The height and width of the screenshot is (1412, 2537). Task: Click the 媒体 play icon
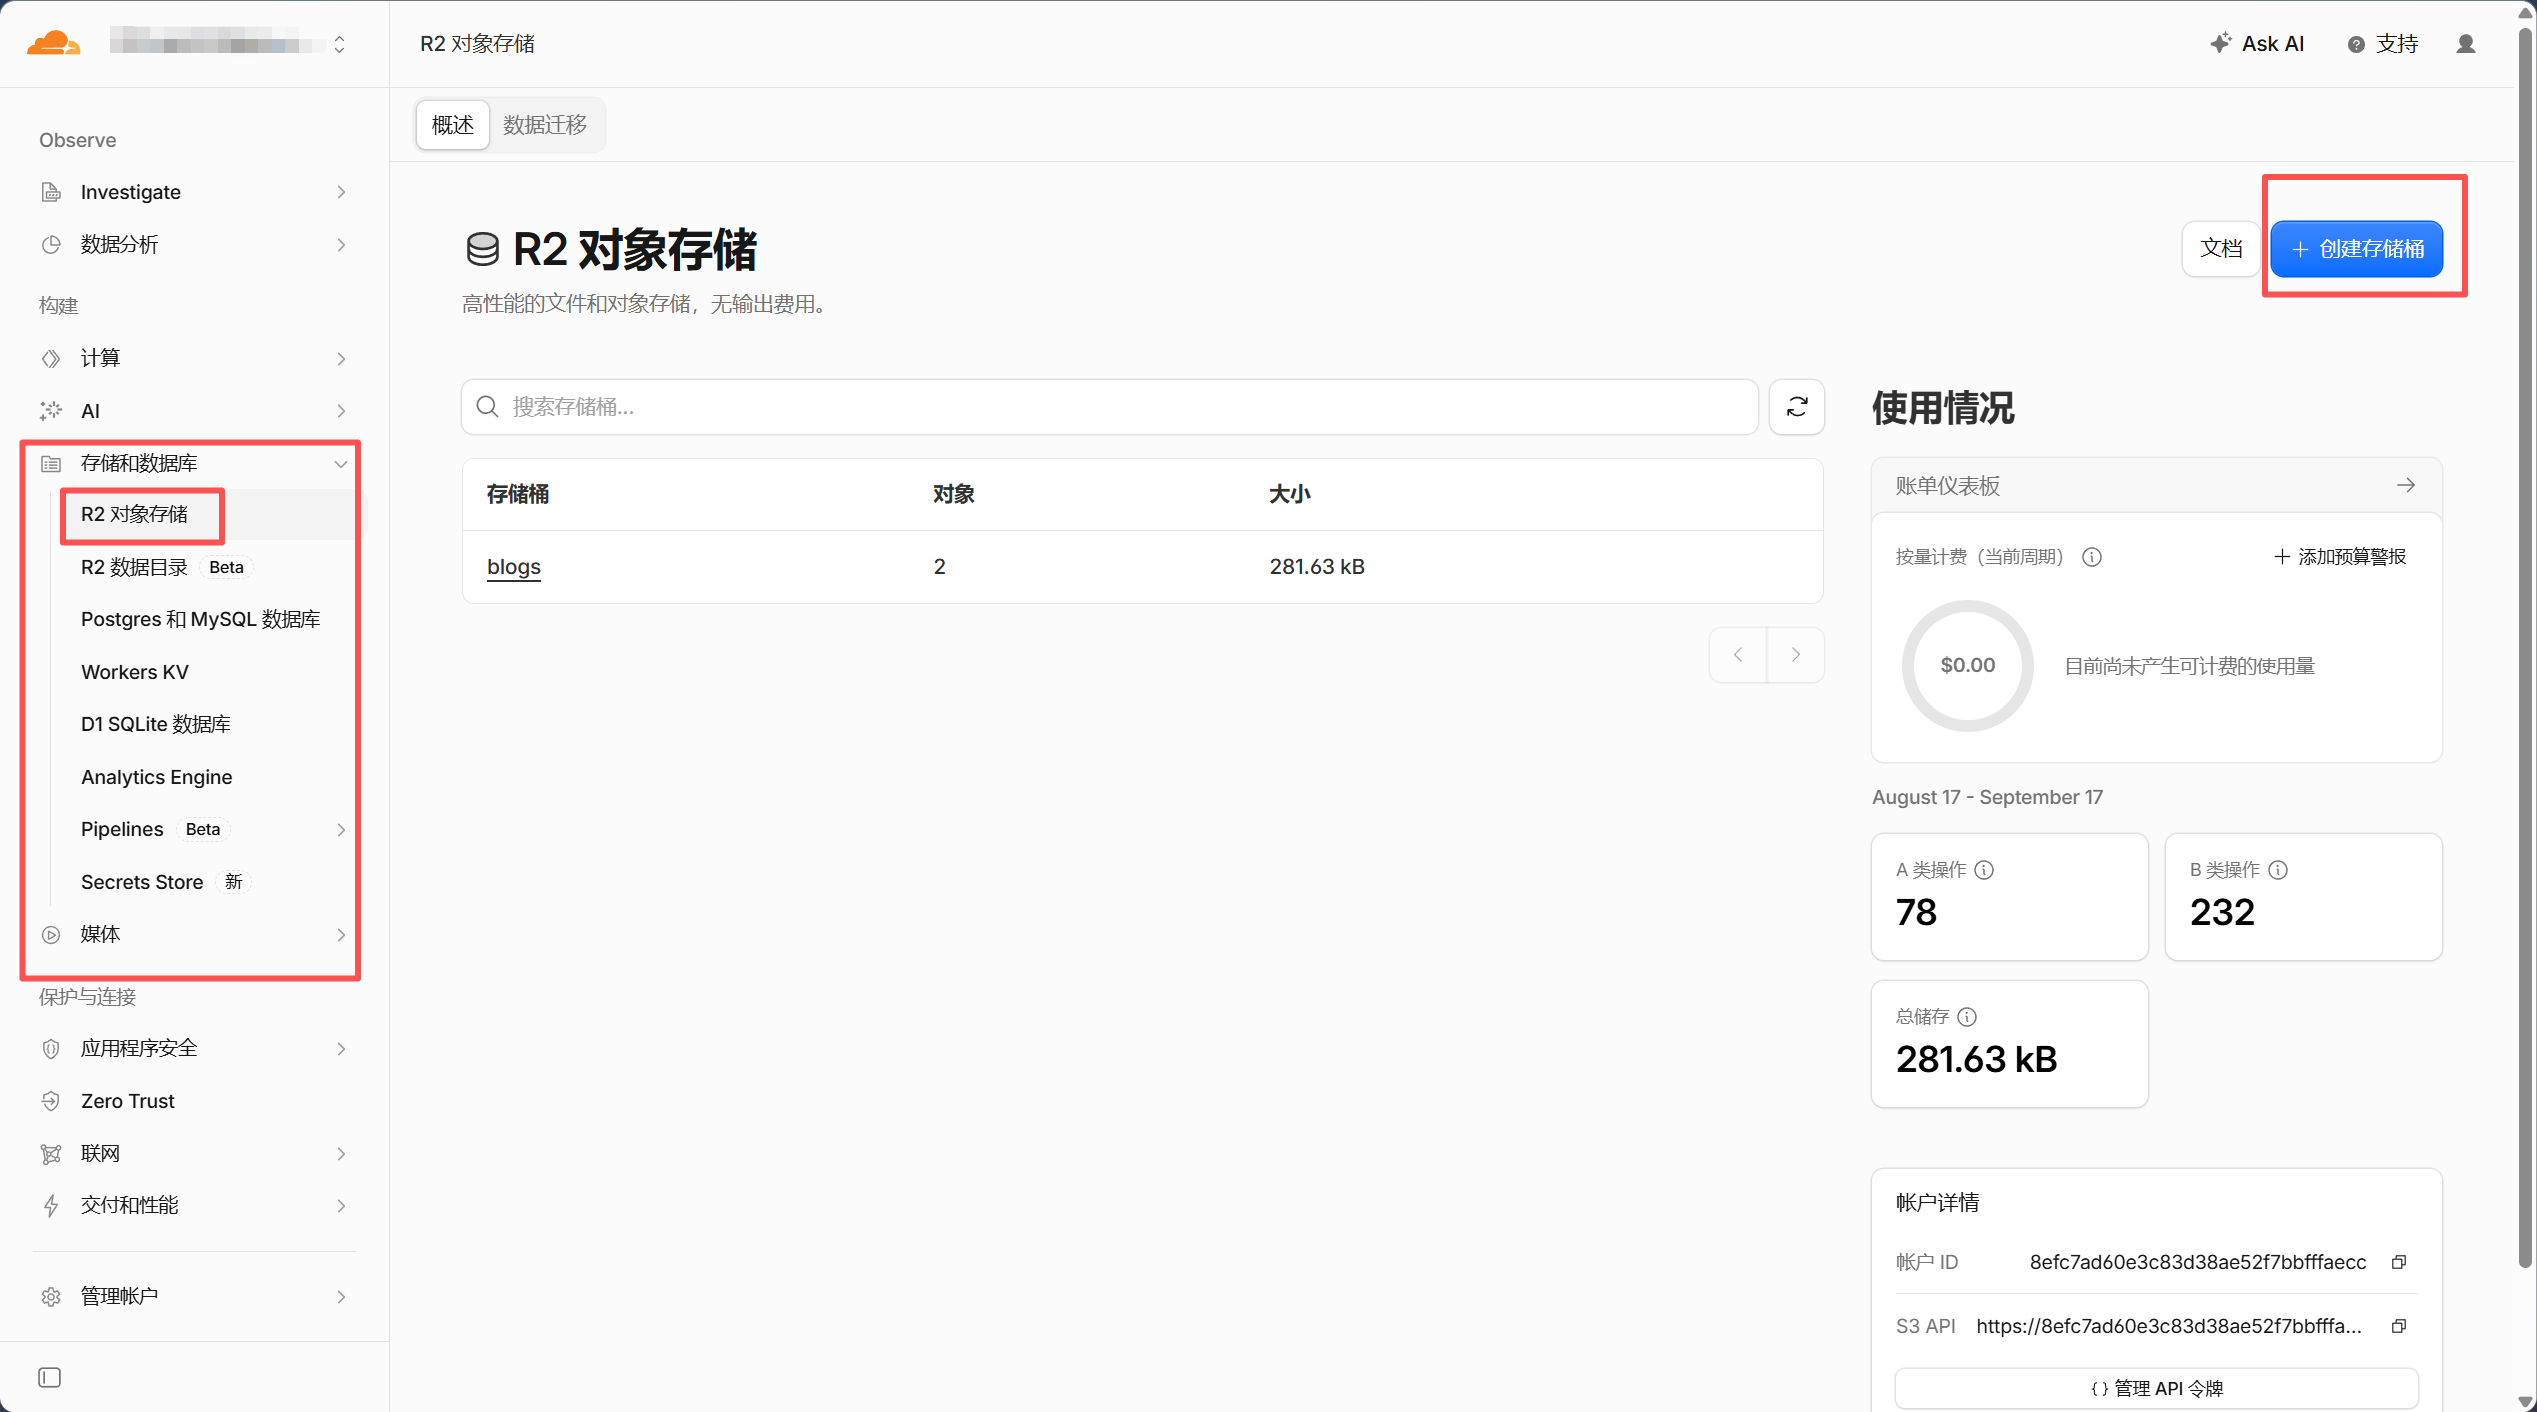[51, 934]
